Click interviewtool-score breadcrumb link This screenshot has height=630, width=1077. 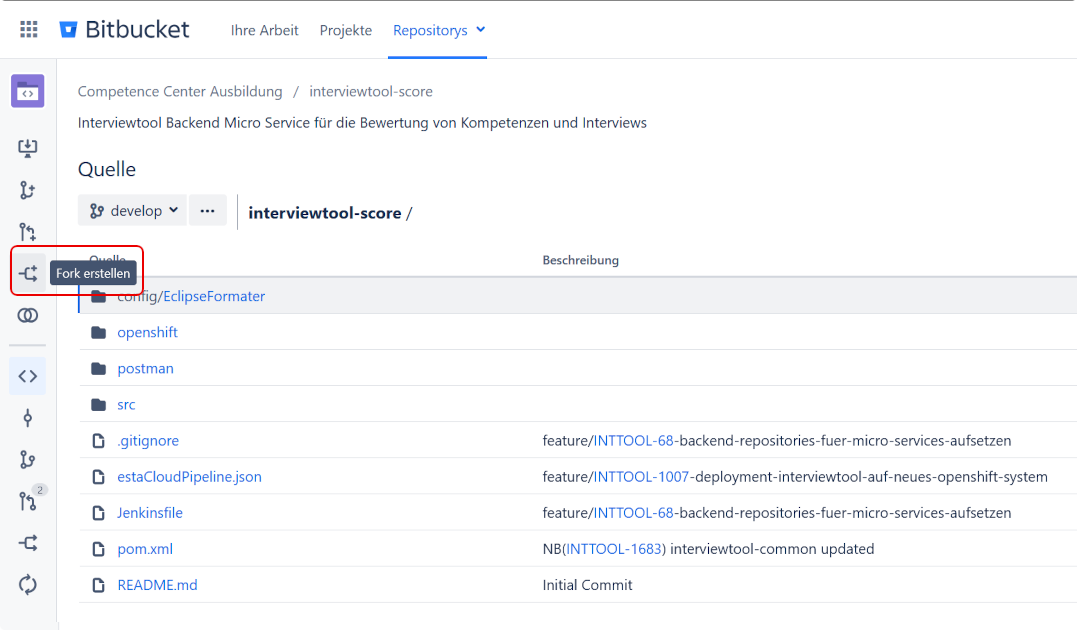[371, 91]
